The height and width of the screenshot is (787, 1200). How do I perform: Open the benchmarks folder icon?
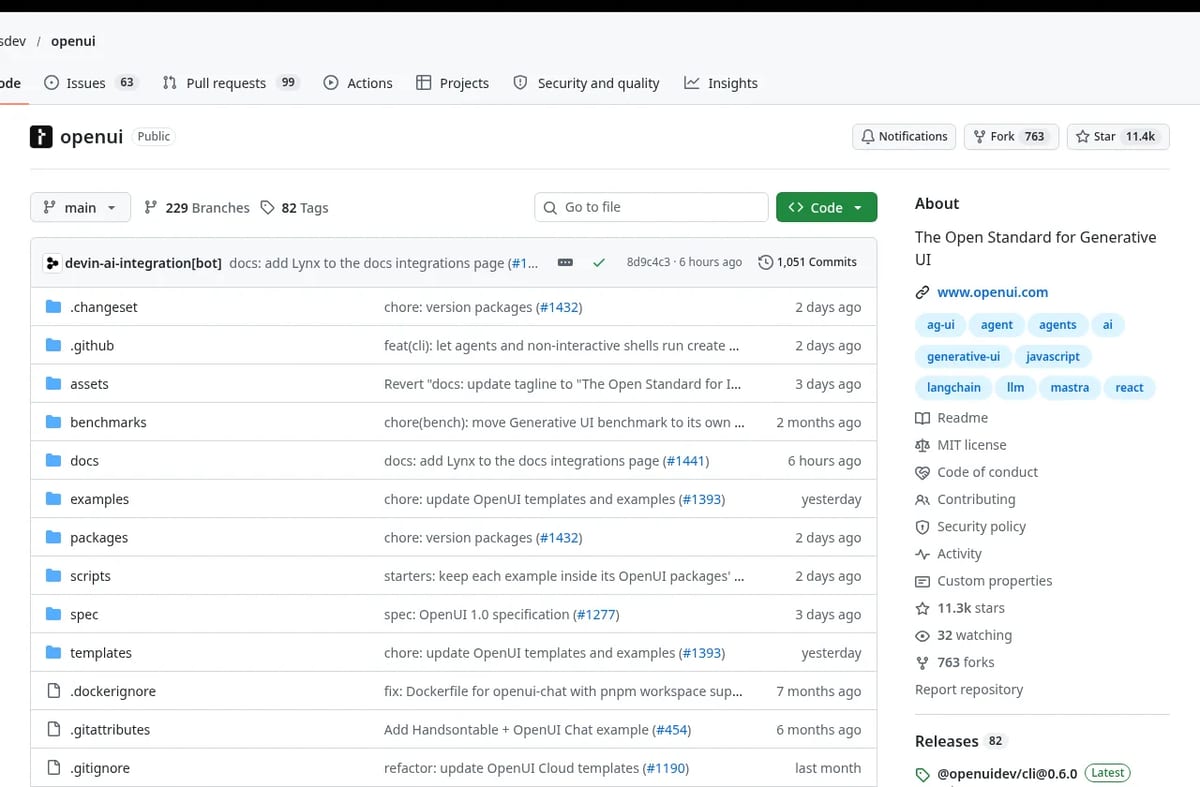(x=54, y=422)
